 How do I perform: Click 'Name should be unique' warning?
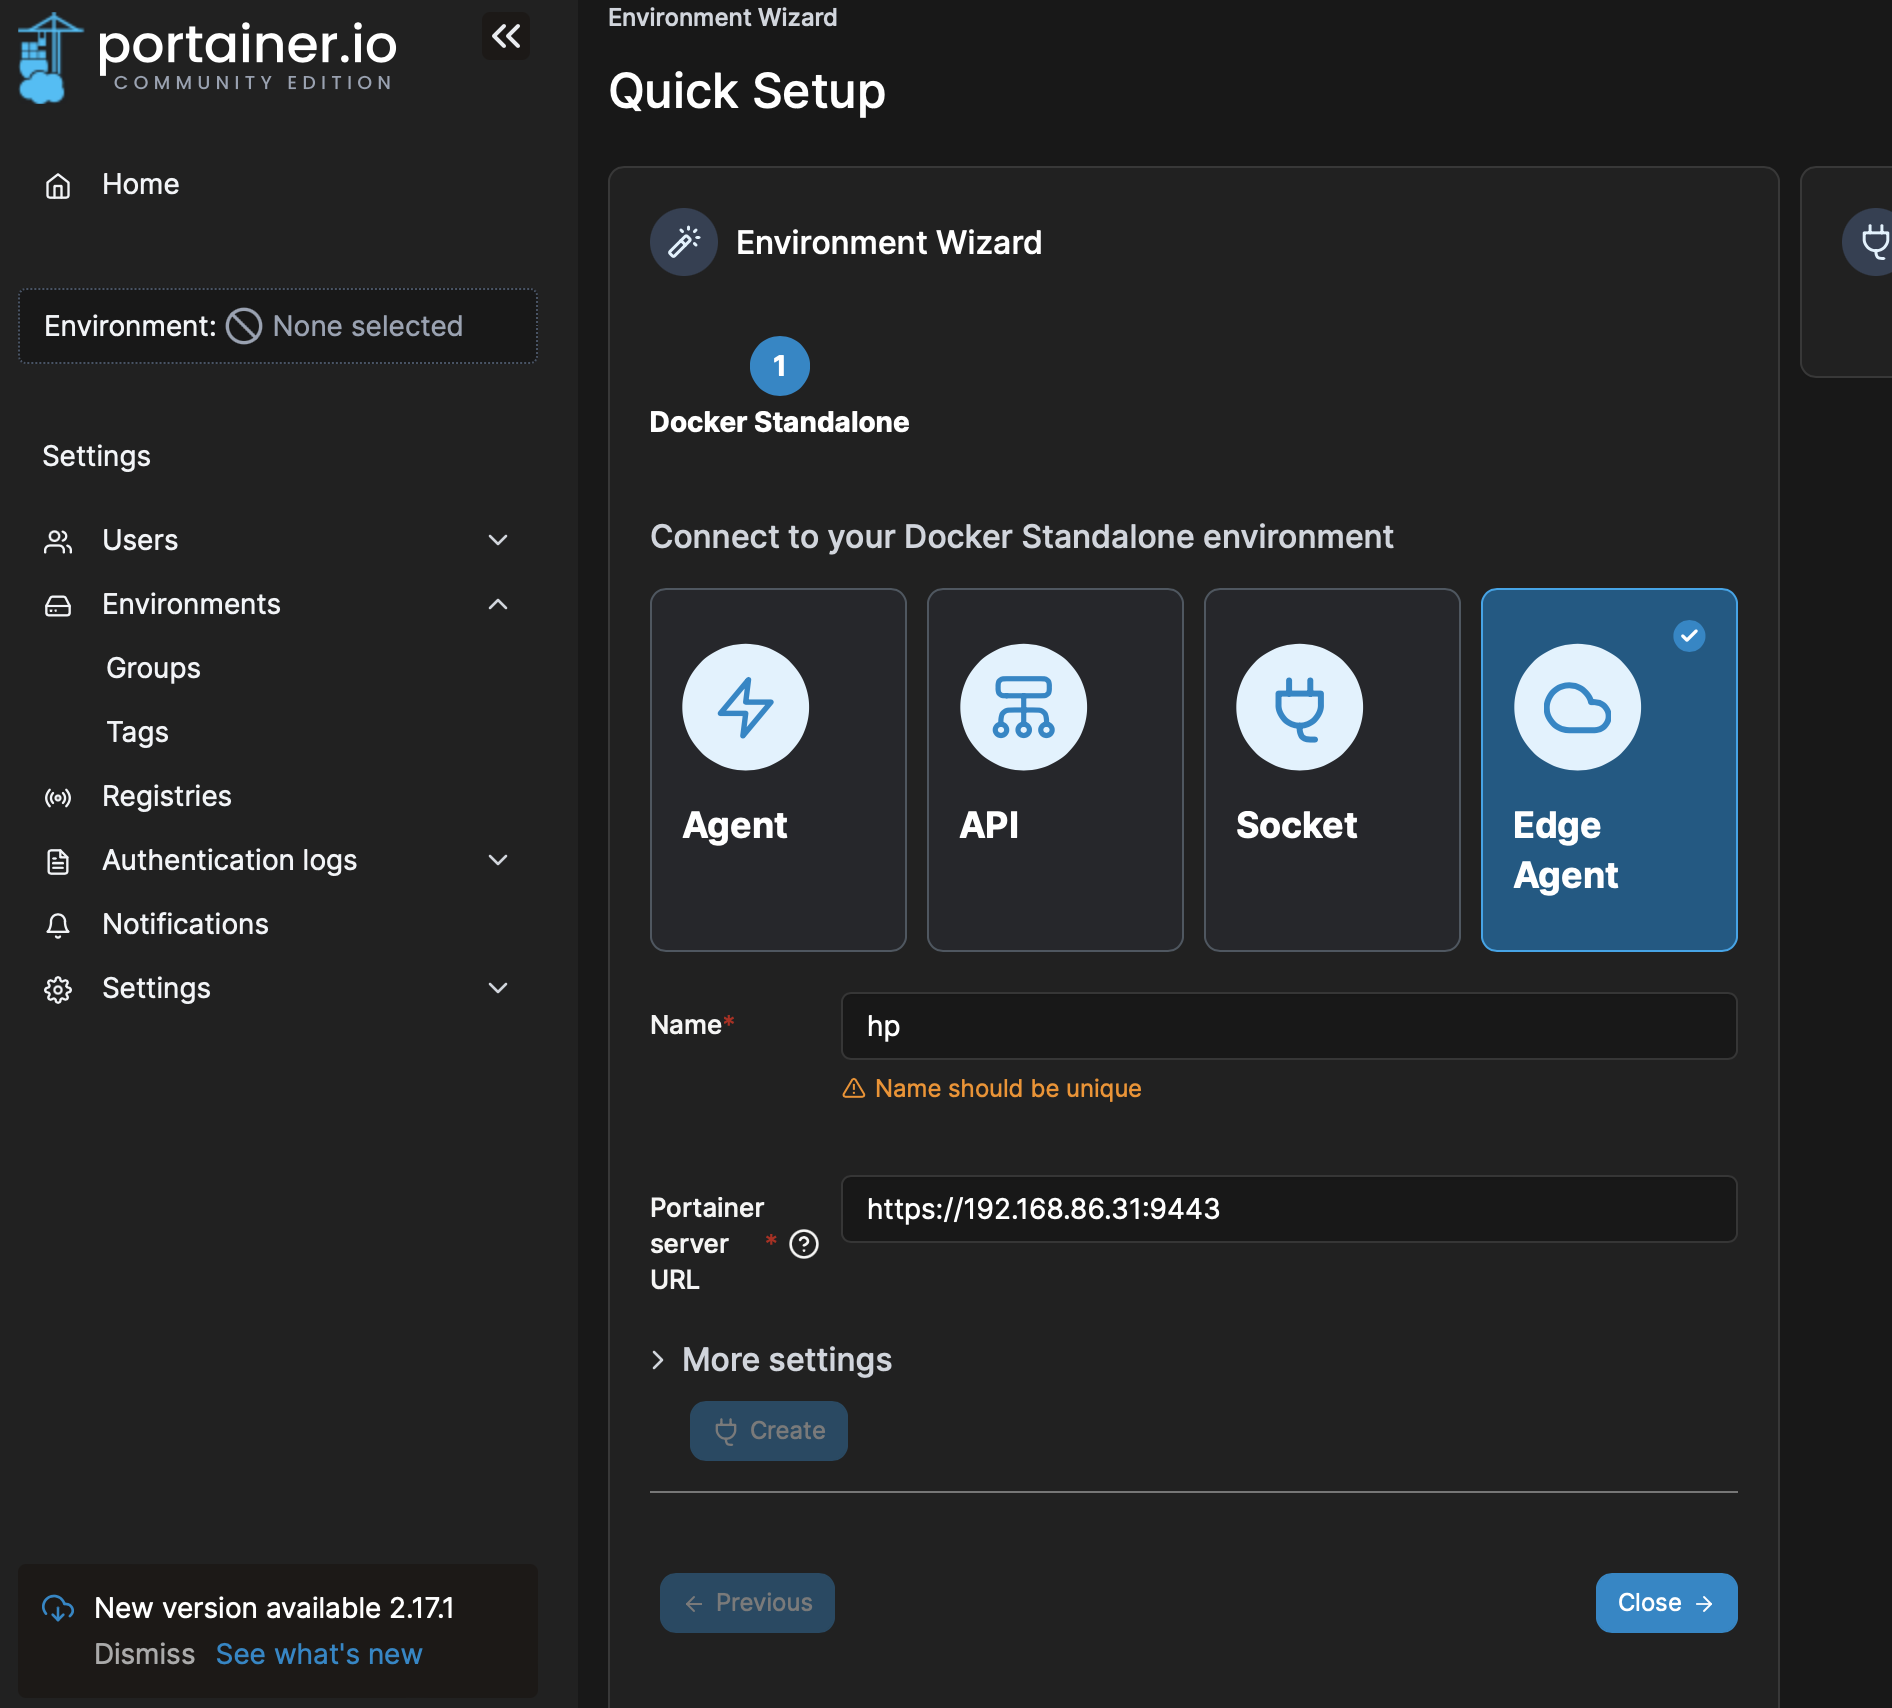(x=992, y=1088)
